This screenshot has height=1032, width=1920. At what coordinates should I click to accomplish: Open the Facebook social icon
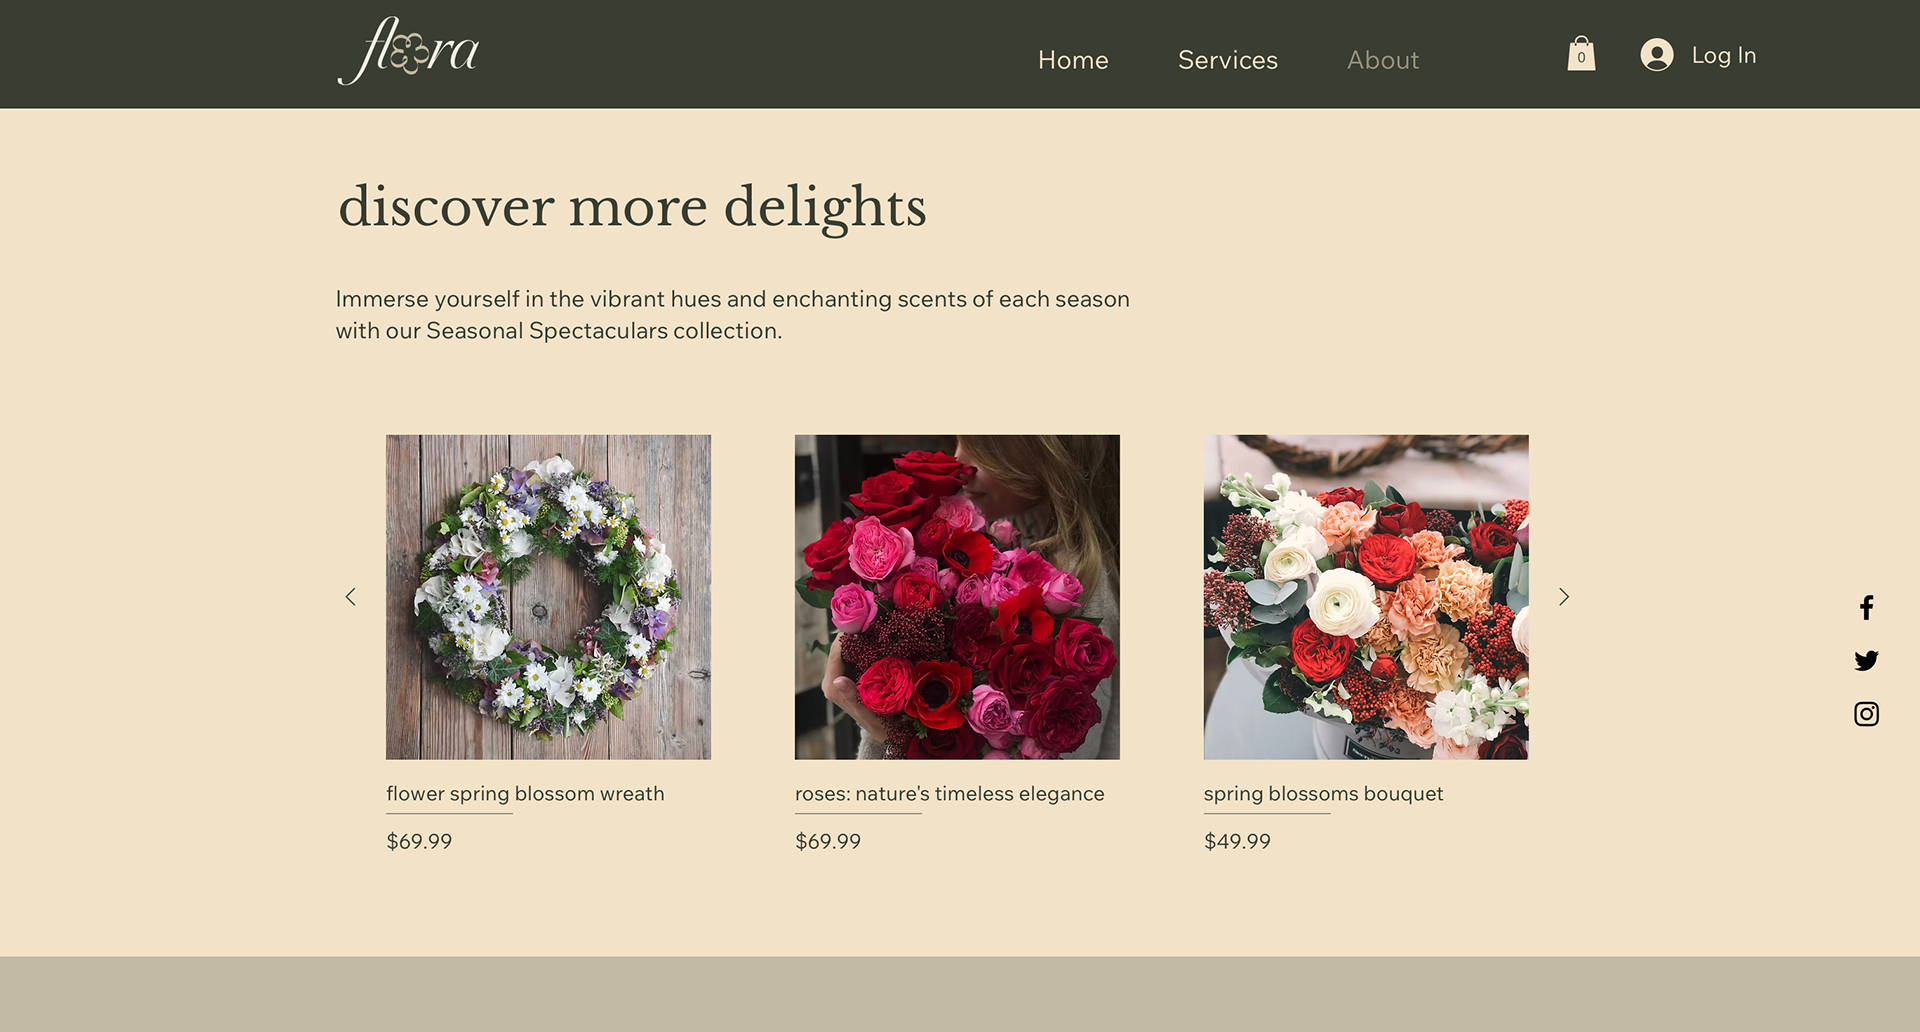(x=1866, y=607)
